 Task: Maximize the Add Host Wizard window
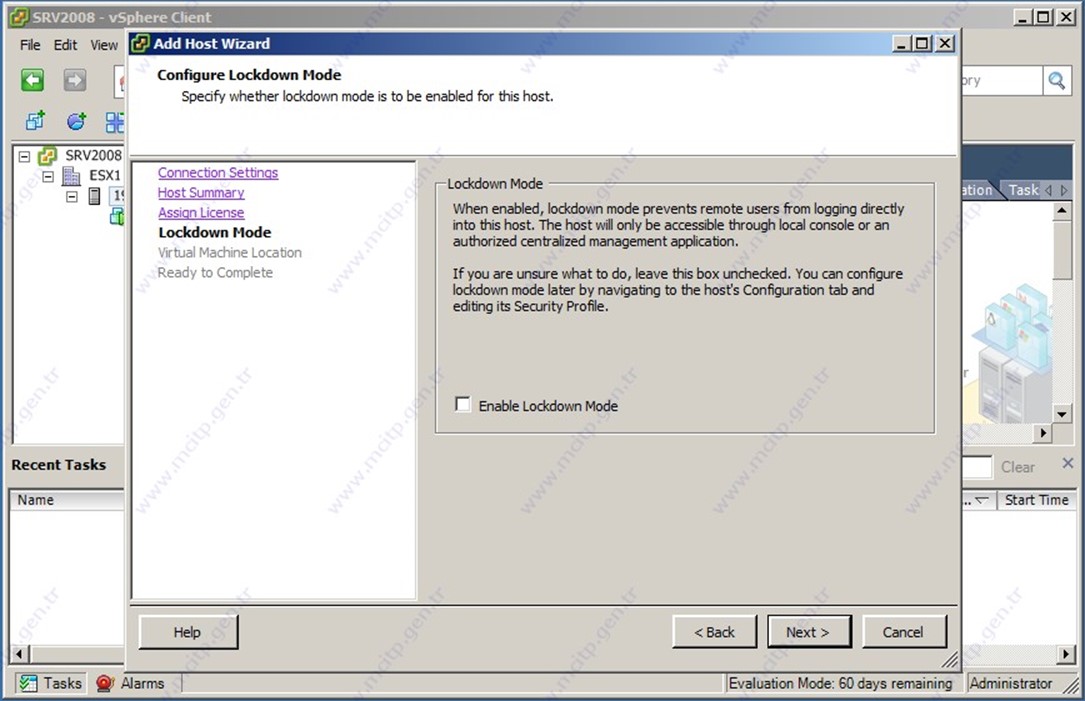coord(922,44)
